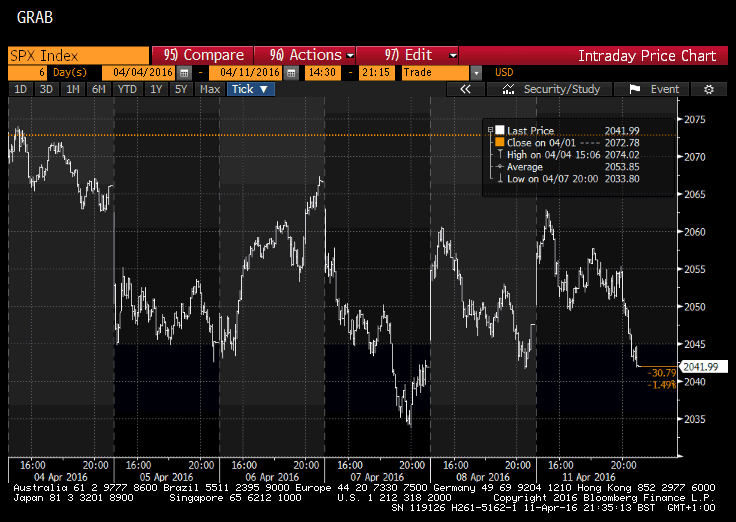Click the Close on 04/01 value 2072.78
Screen dimensions: 736x522
point(622,143)
